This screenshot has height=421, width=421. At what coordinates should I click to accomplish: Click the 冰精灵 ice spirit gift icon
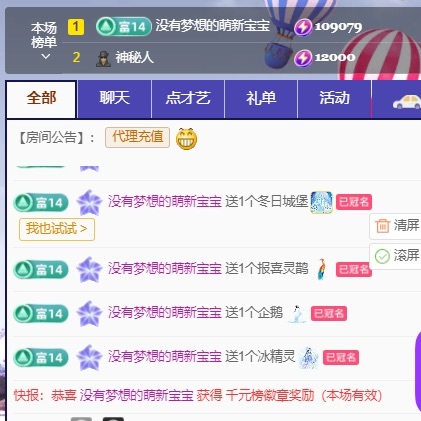coord(309,358)
